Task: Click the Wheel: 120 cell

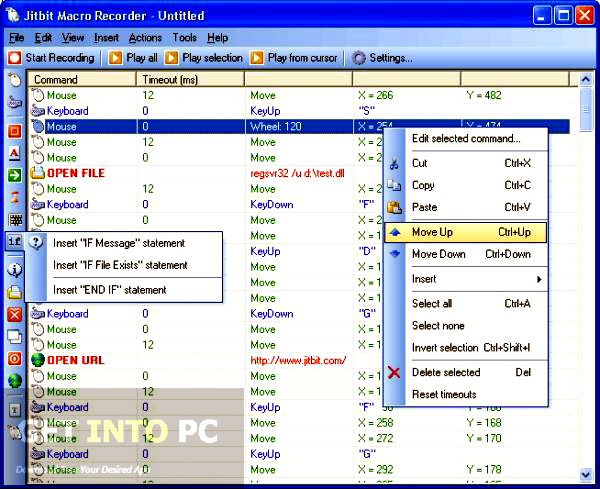Action: point(276,127)
